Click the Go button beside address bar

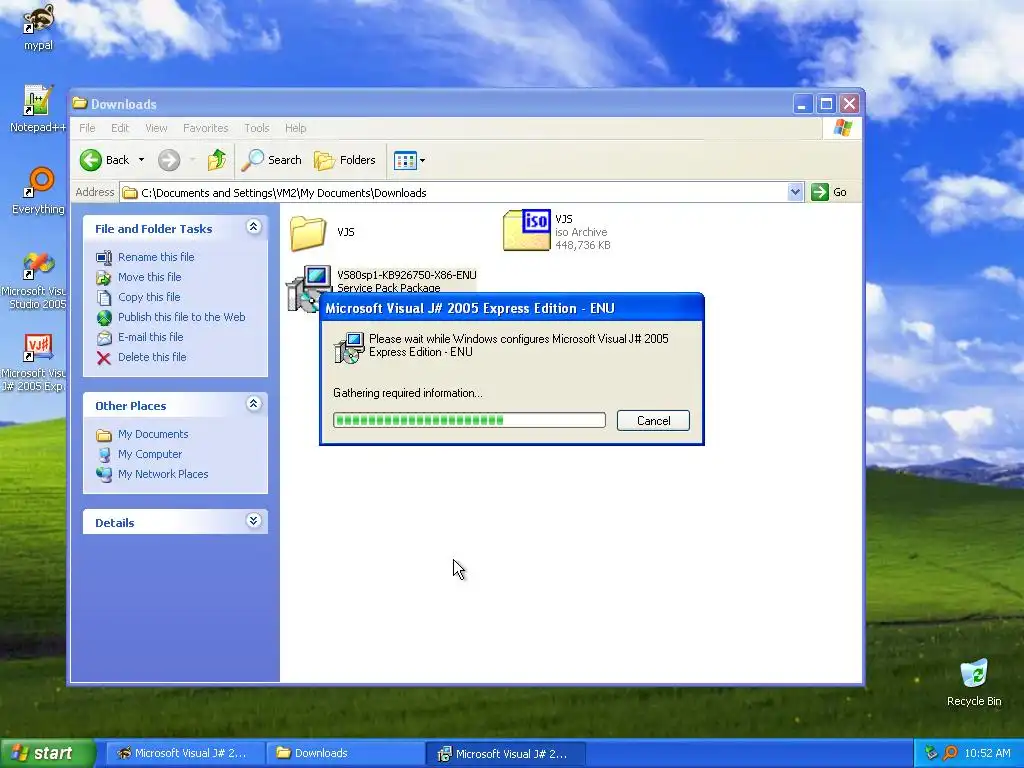[829, 192]
